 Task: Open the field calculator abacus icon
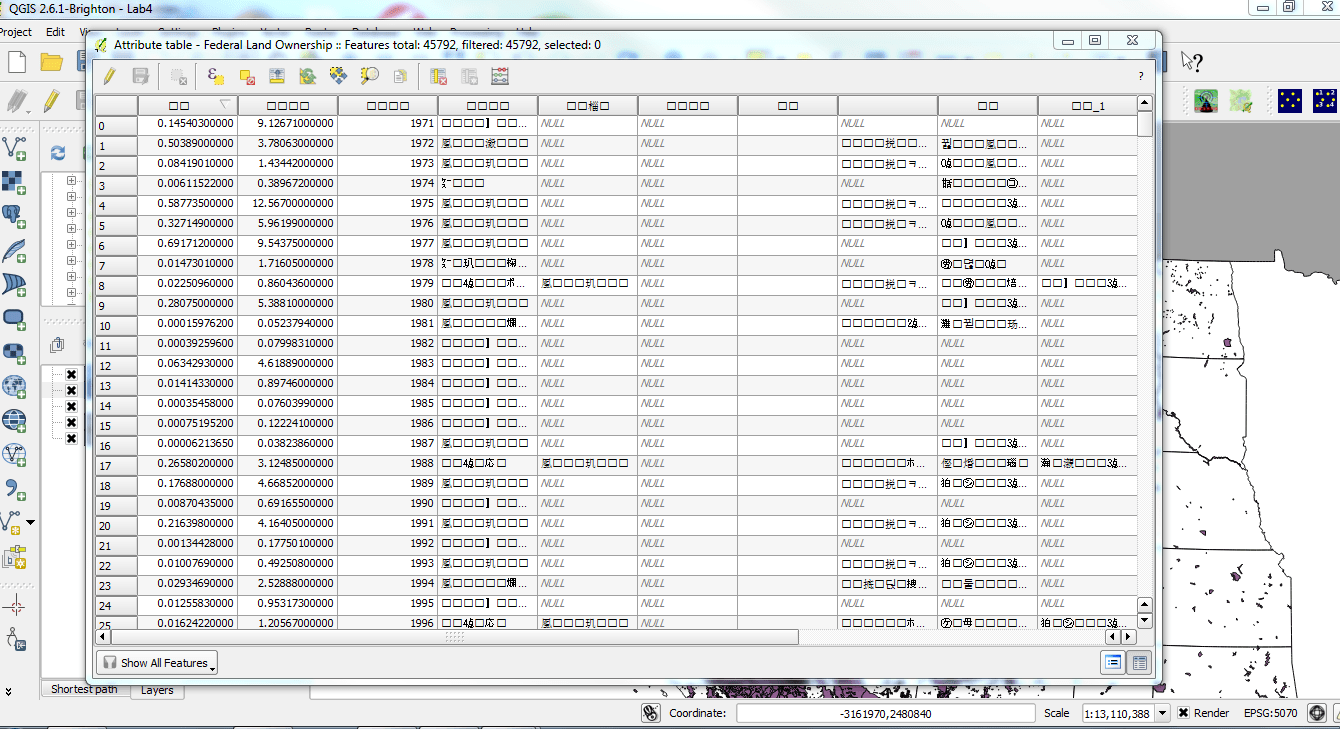[501, 76]
